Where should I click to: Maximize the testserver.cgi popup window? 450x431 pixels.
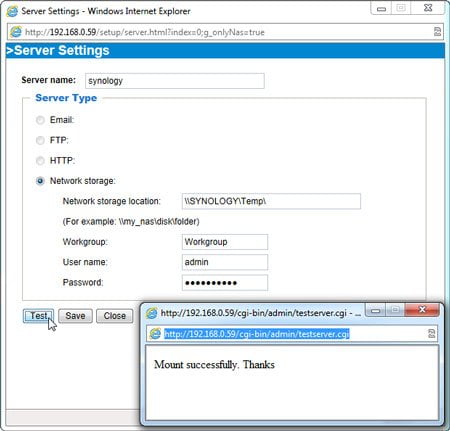[x=395, y=310]
